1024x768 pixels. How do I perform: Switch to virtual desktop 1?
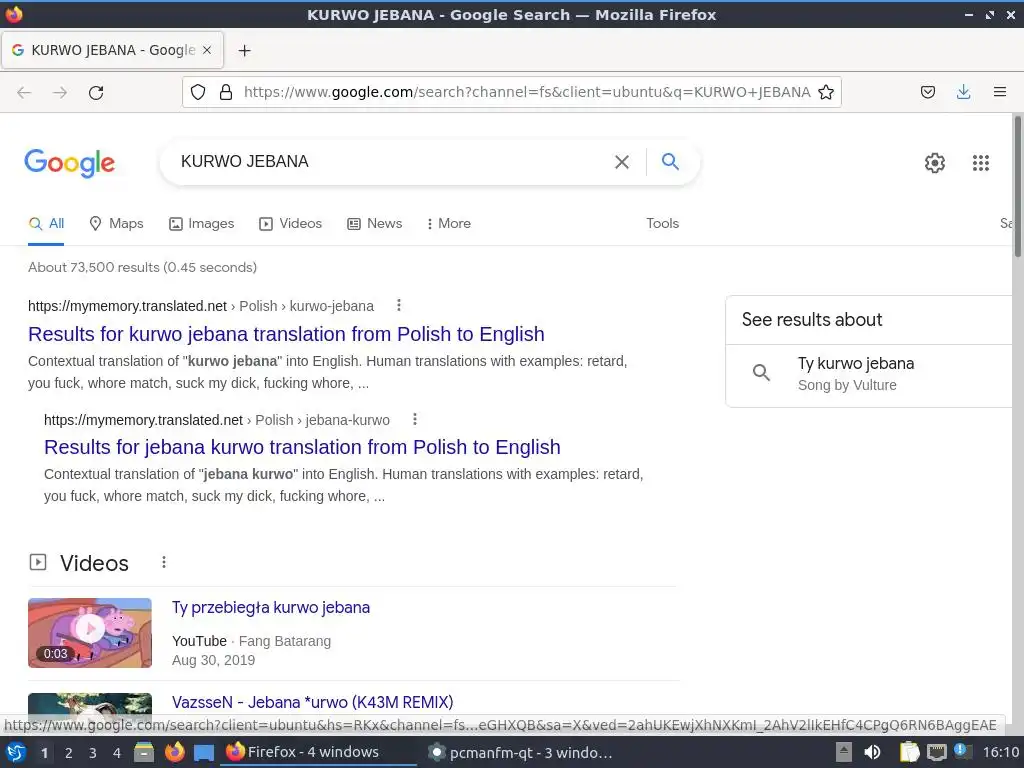tap(44, 753)
